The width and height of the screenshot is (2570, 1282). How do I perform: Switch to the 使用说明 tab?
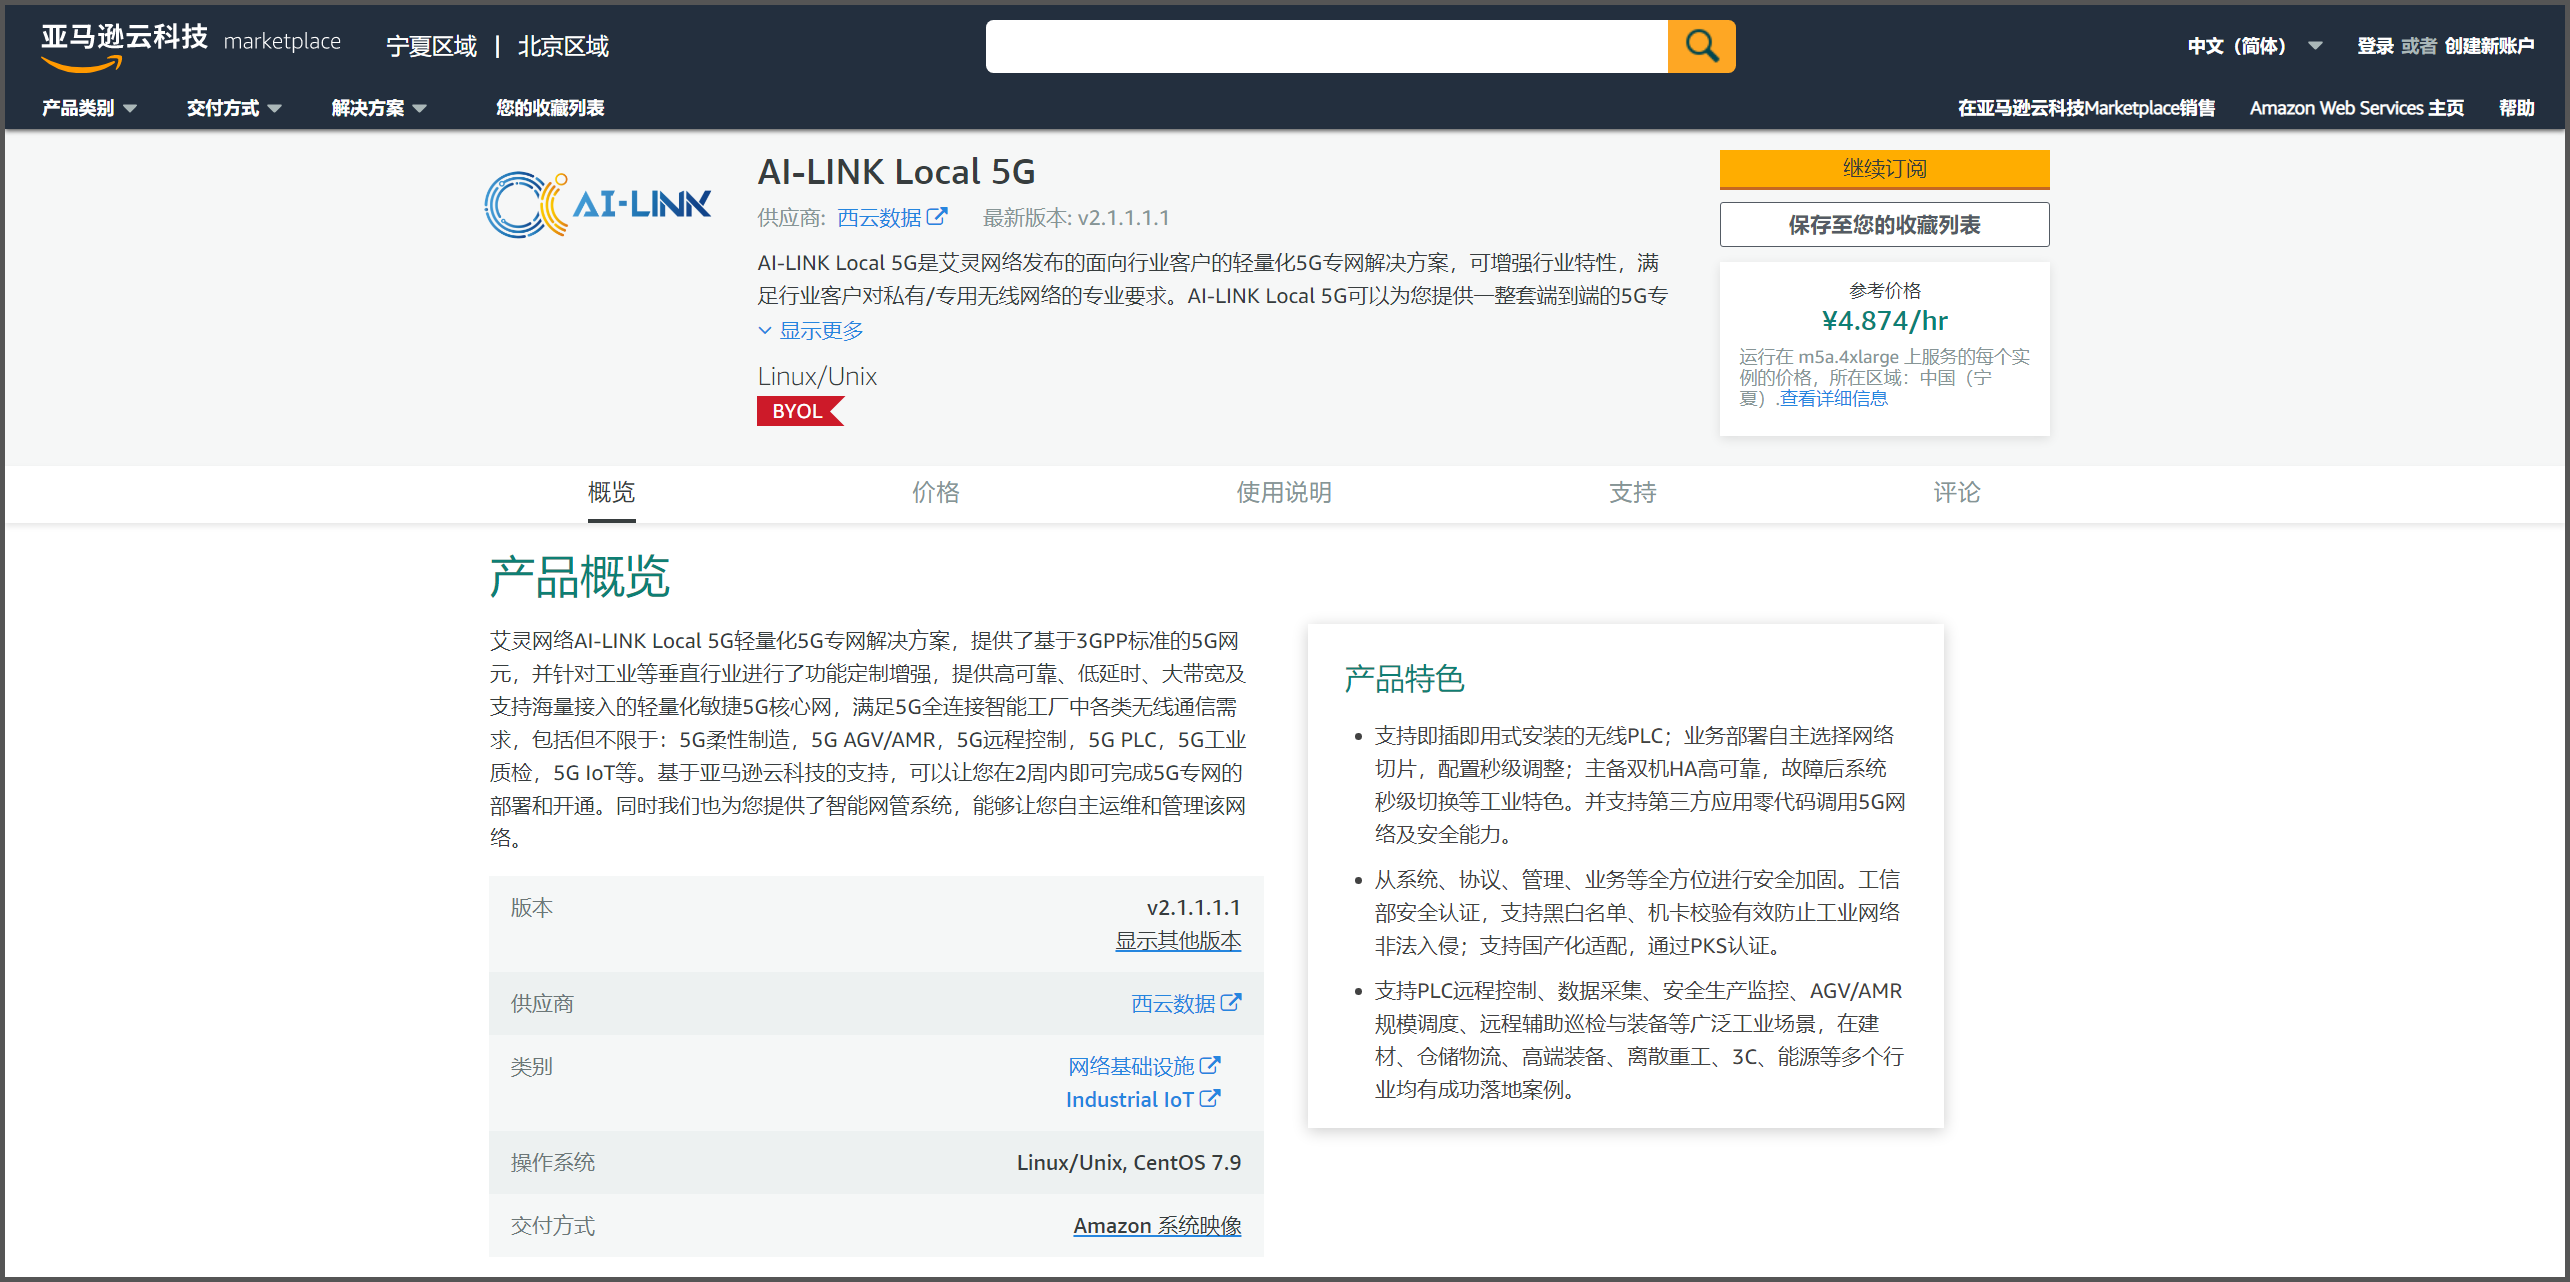point(1283,492)
